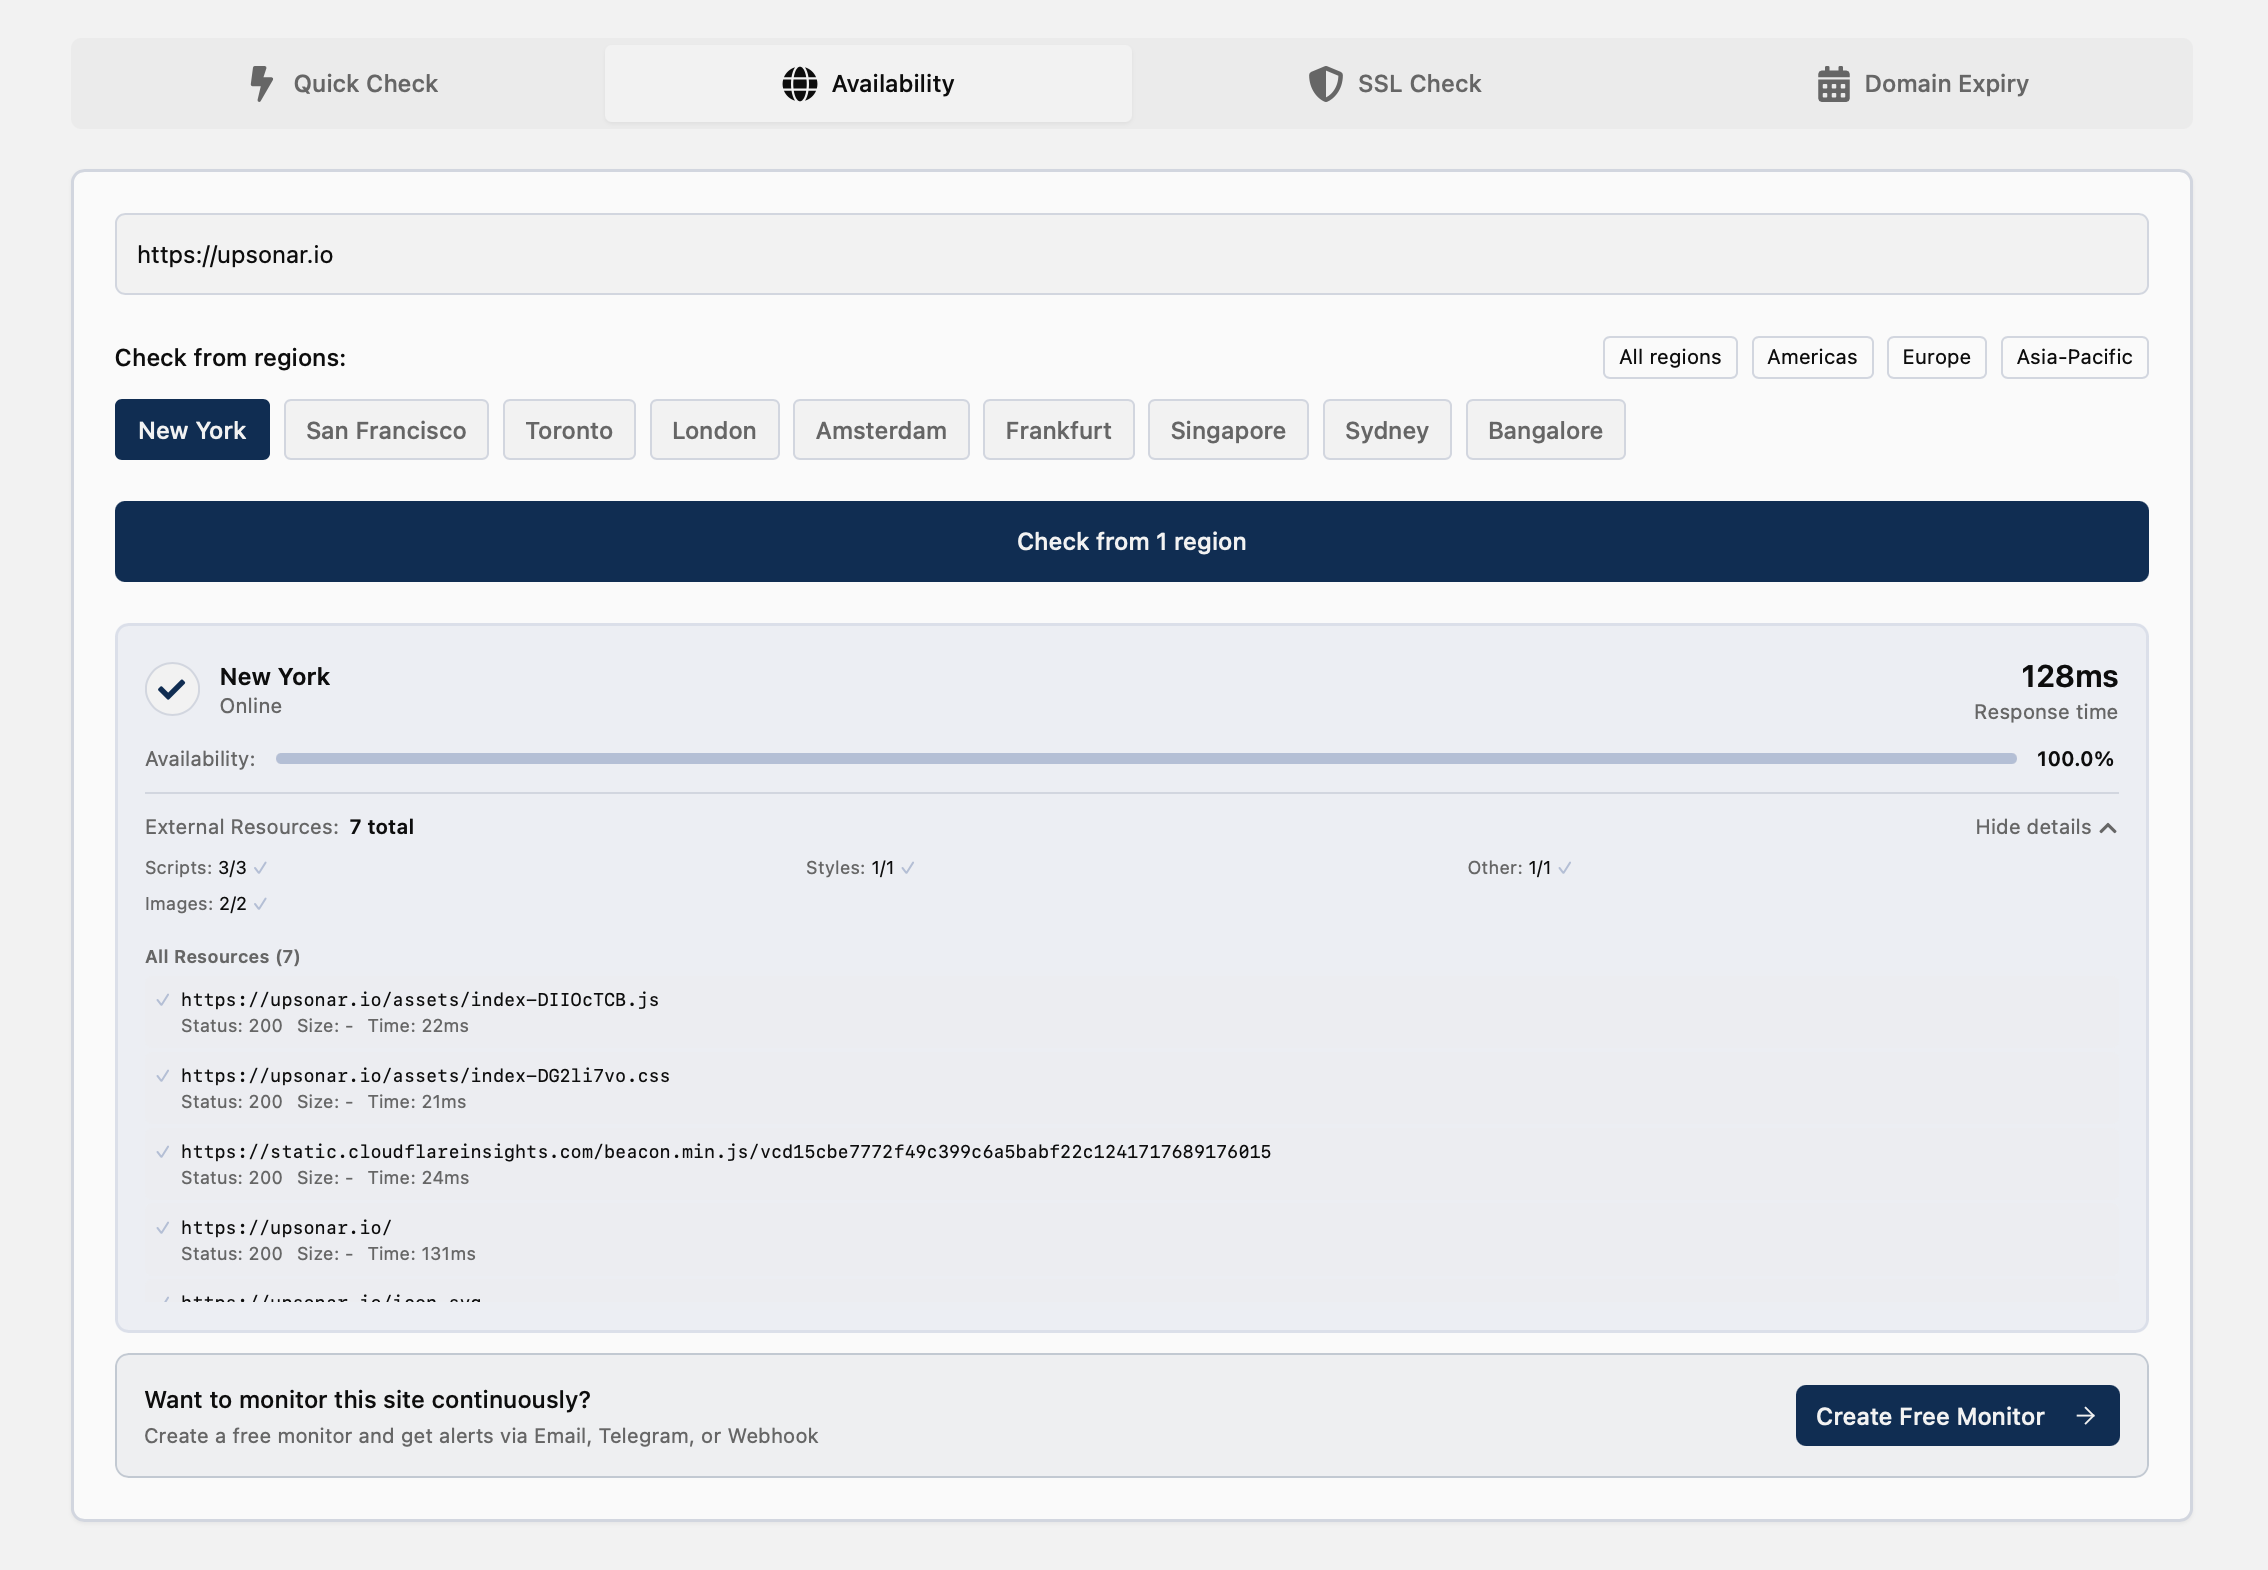Screen dimensions: 2268x1570
Task: Select the San Francisco region
Action: (386, 430)
